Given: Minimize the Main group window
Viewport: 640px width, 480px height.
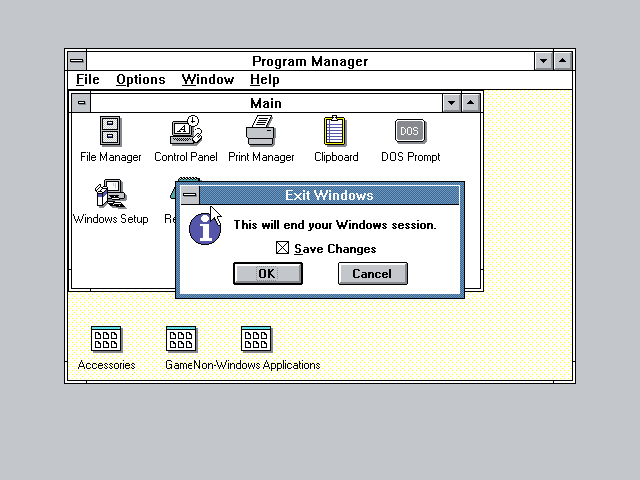Looking at the screenshot, I should click(x=451, y=102).
